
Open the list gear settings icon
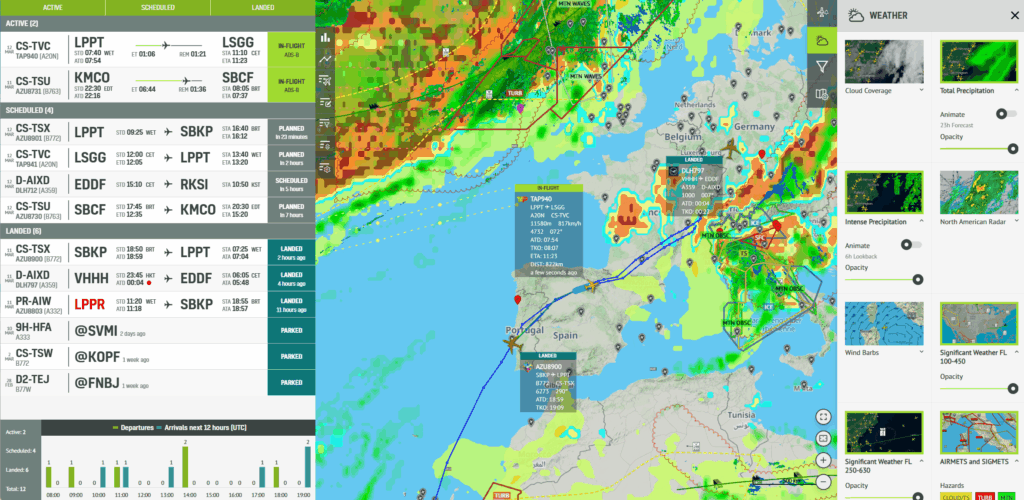click(x=325, y=168)
